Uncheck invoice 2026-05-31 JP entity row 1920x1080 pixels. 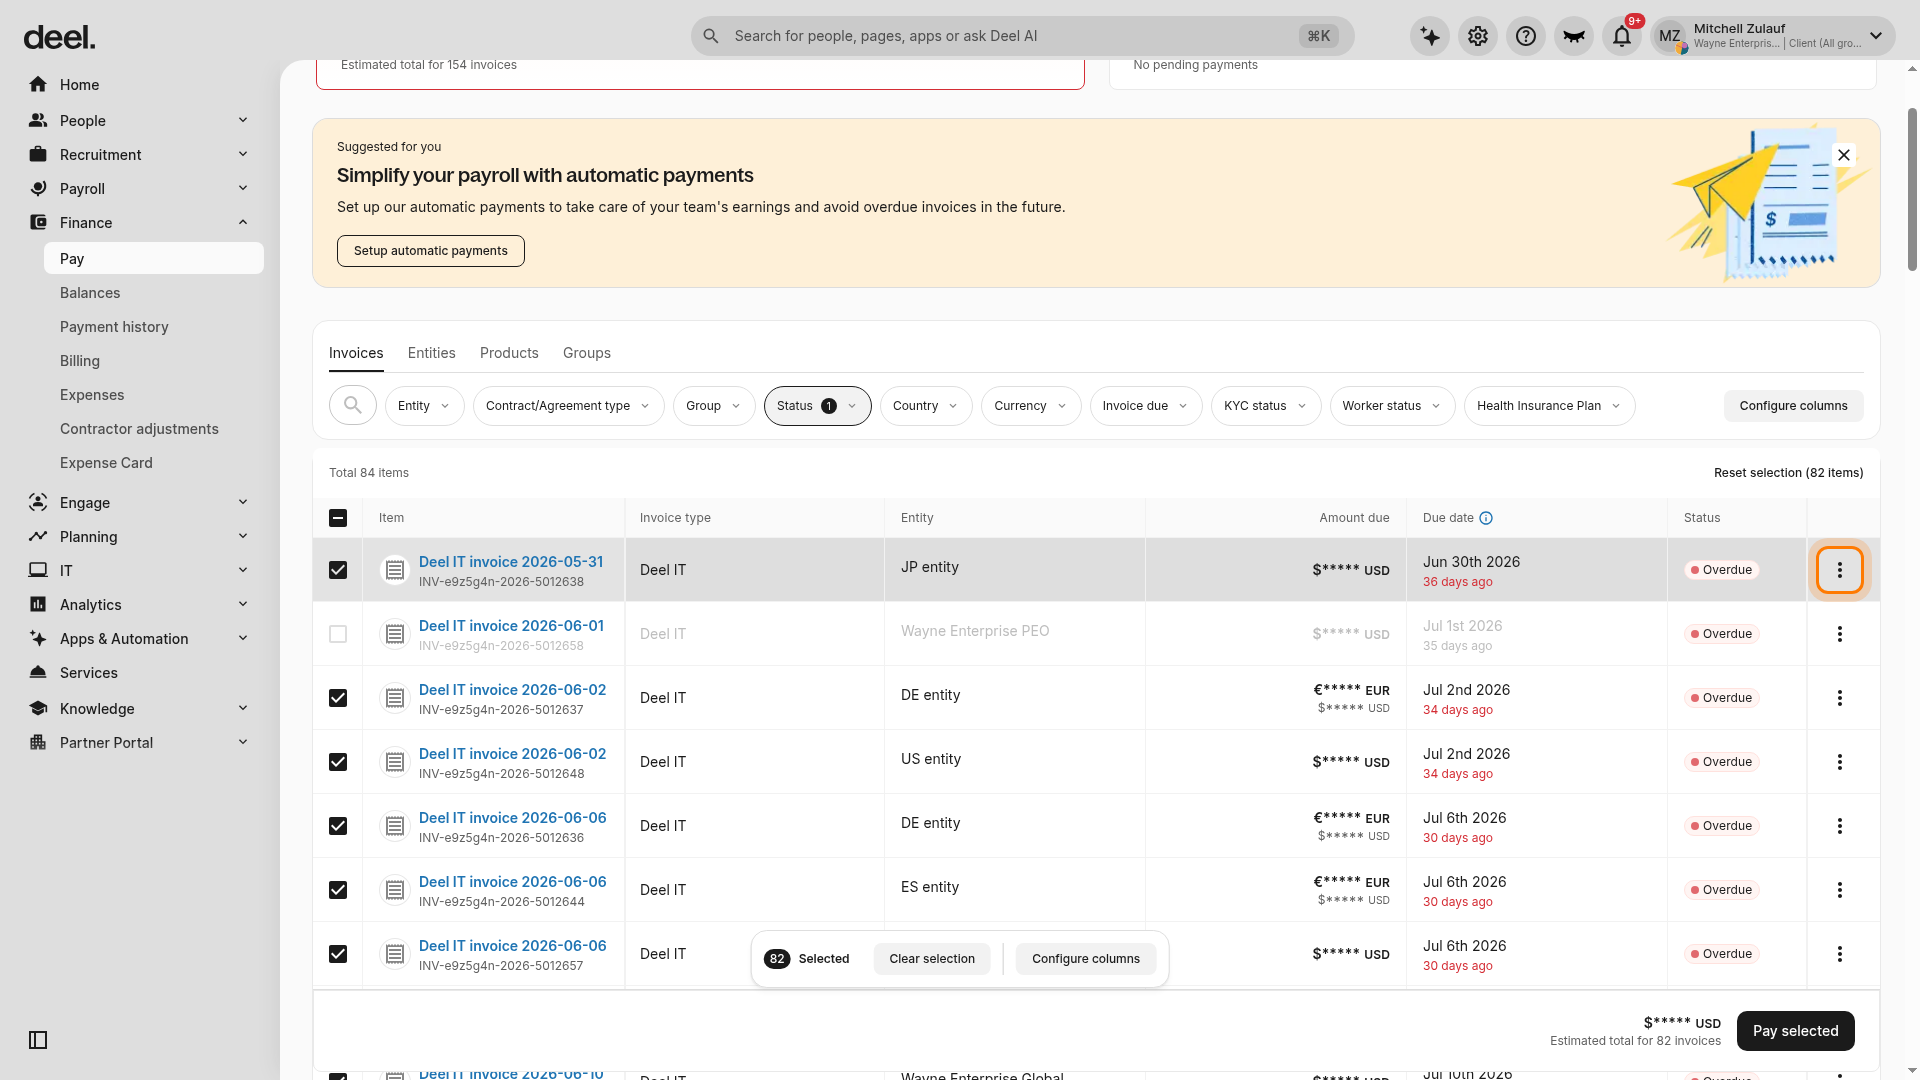point(338,570)
